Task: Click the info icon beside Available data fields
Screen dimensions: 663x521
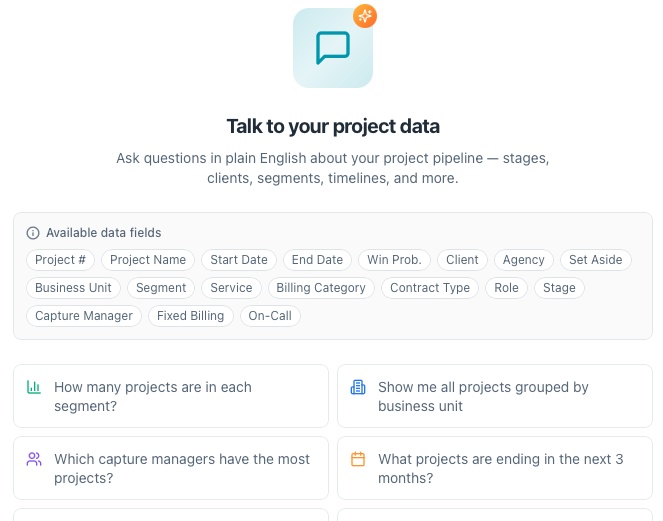Action: pos(33,233)
